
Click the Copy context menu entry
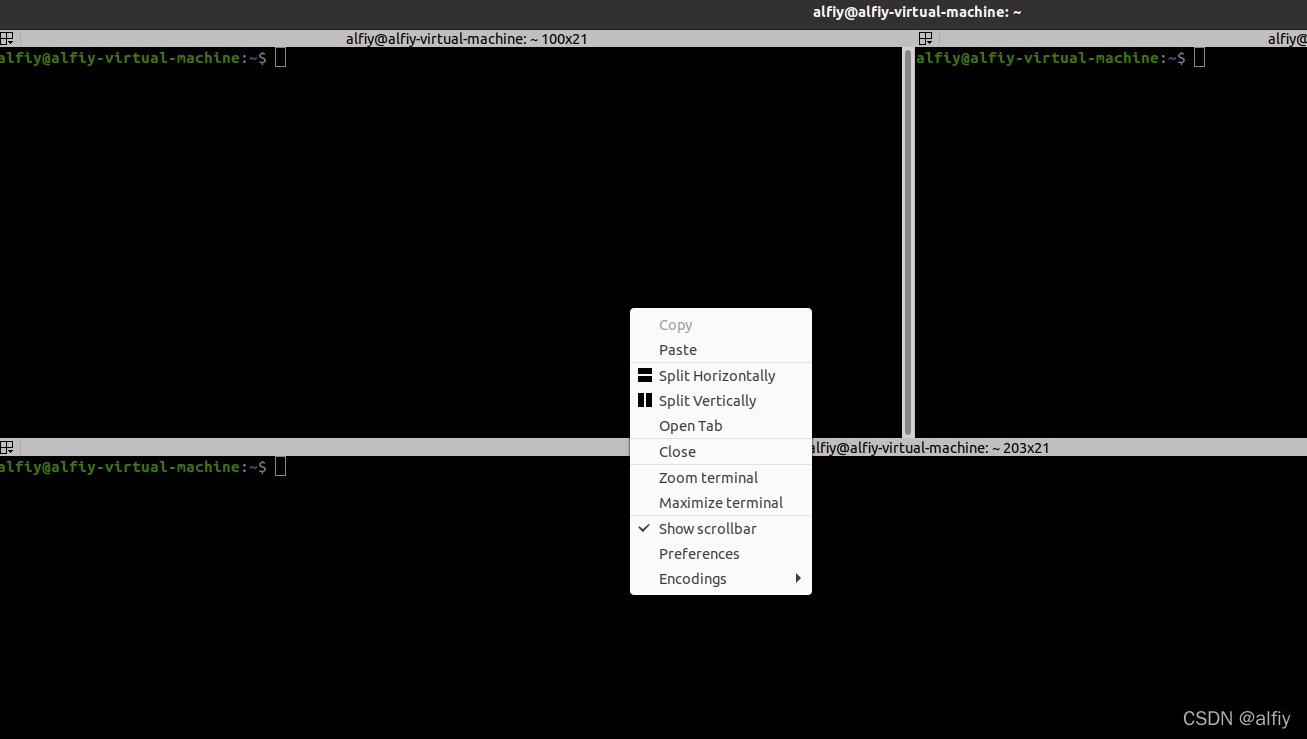click(720, 325)
